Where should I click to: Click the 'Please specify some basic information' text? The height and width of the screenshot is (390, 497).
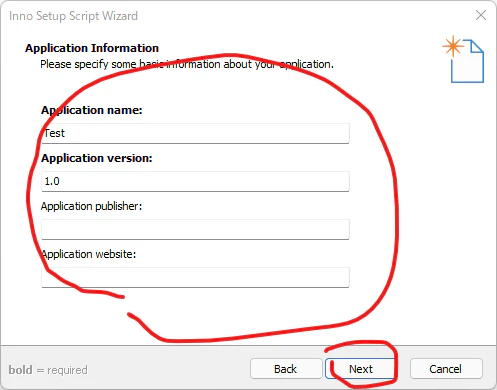click(x=187, y=64)
